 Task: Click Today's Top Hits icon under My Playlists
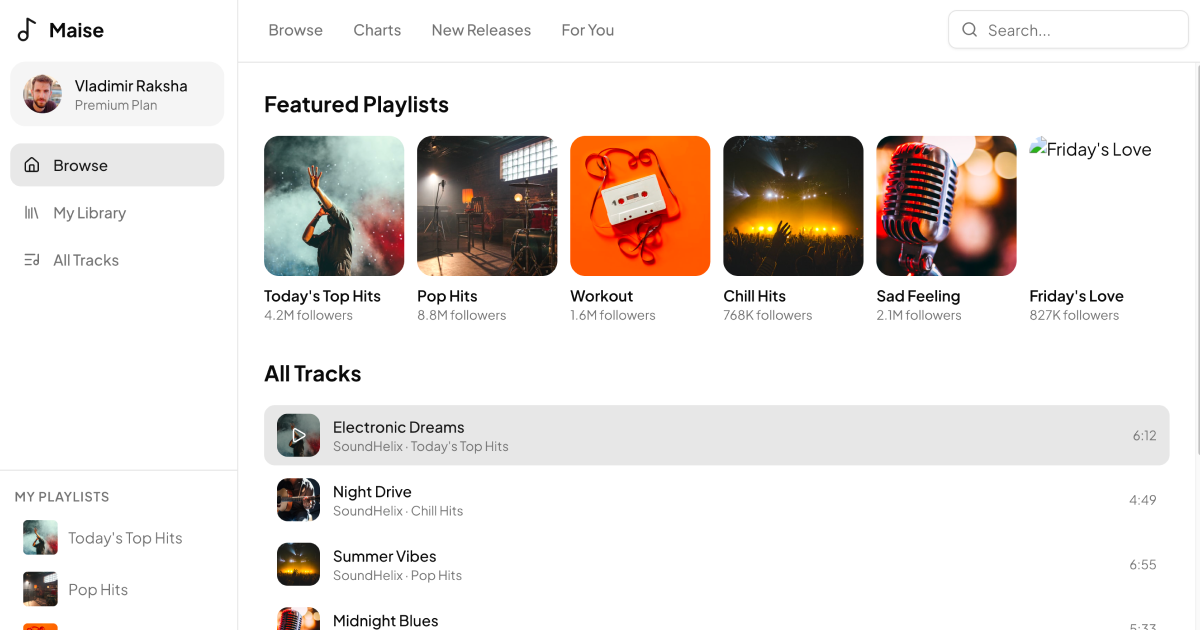40,537
